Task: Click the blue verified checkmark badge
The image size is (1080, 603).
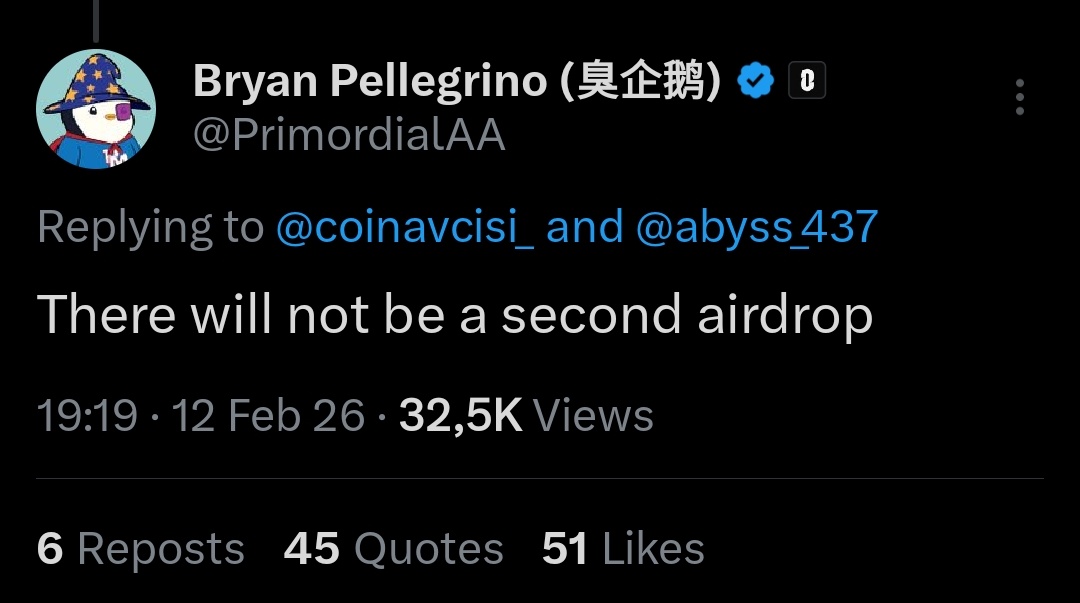Action: [756, 81]
